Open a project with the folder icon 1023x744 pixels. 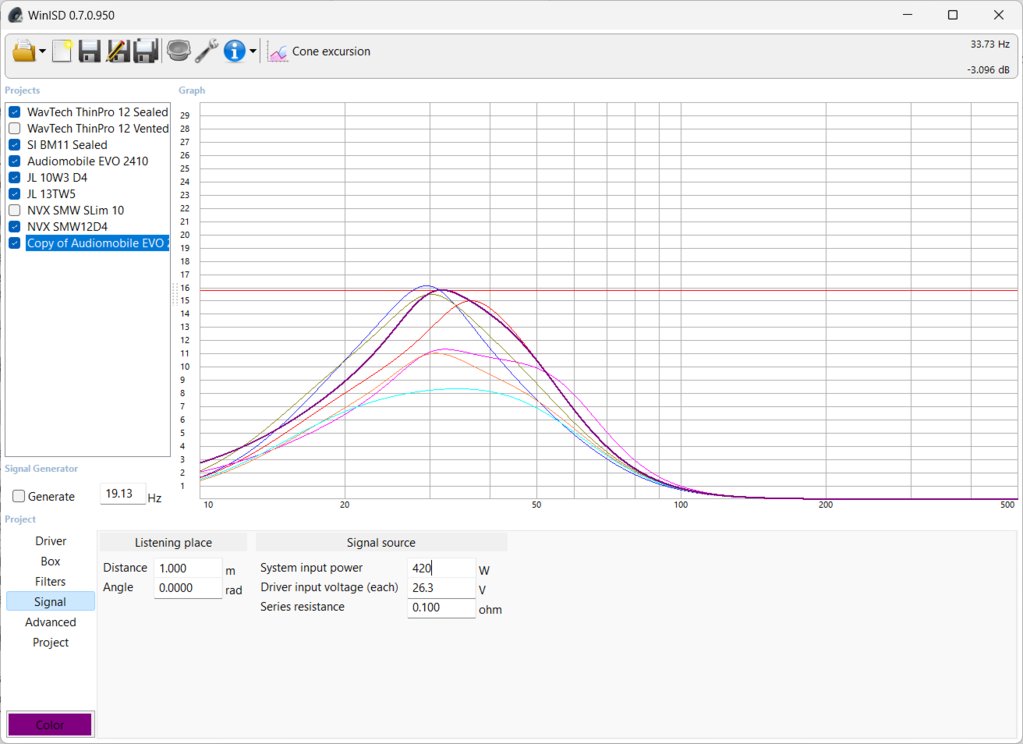click(24, 51)
